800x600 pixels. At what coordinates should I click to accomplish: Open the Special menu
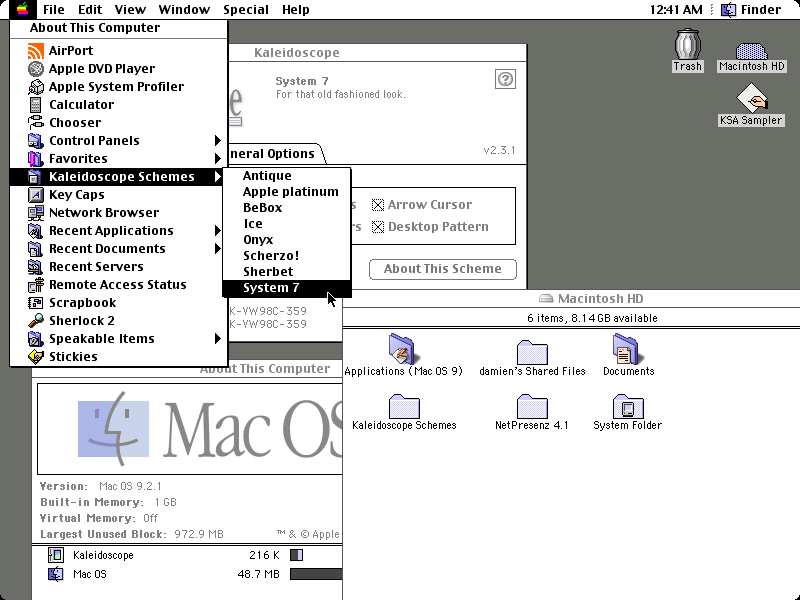click(246, 10)
